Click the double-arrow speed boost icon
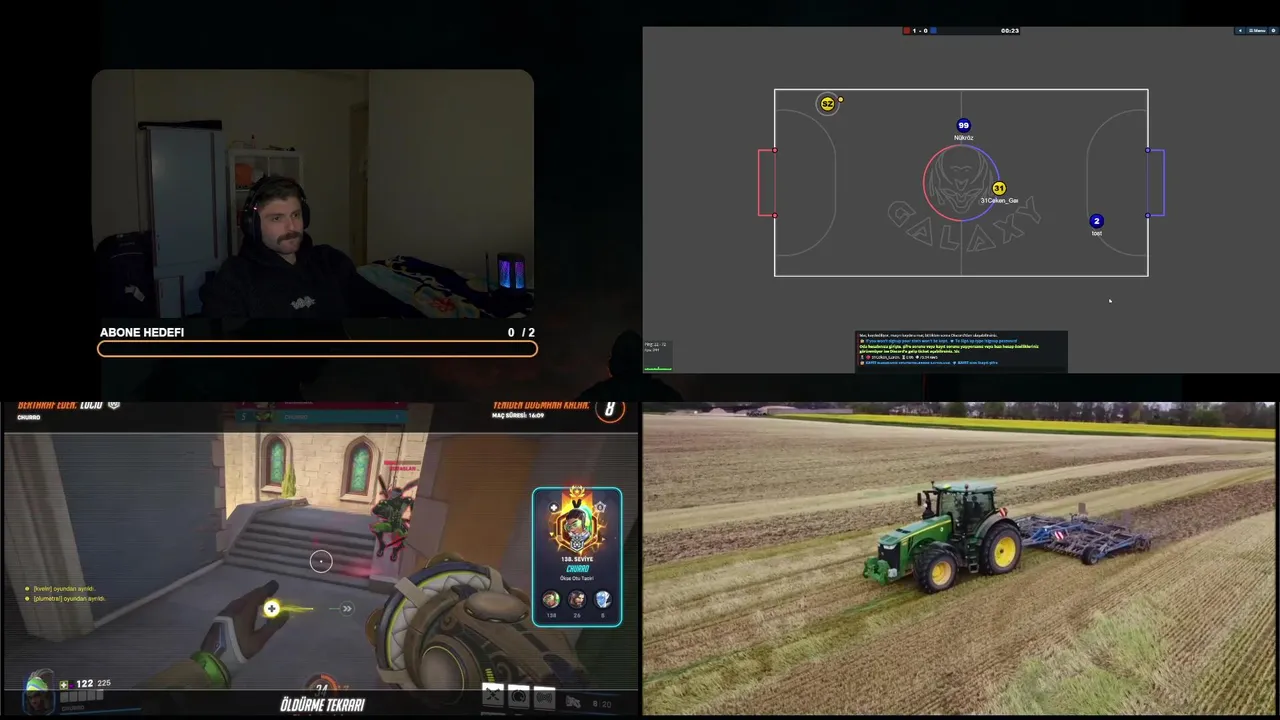 click(x=347, y=608)
